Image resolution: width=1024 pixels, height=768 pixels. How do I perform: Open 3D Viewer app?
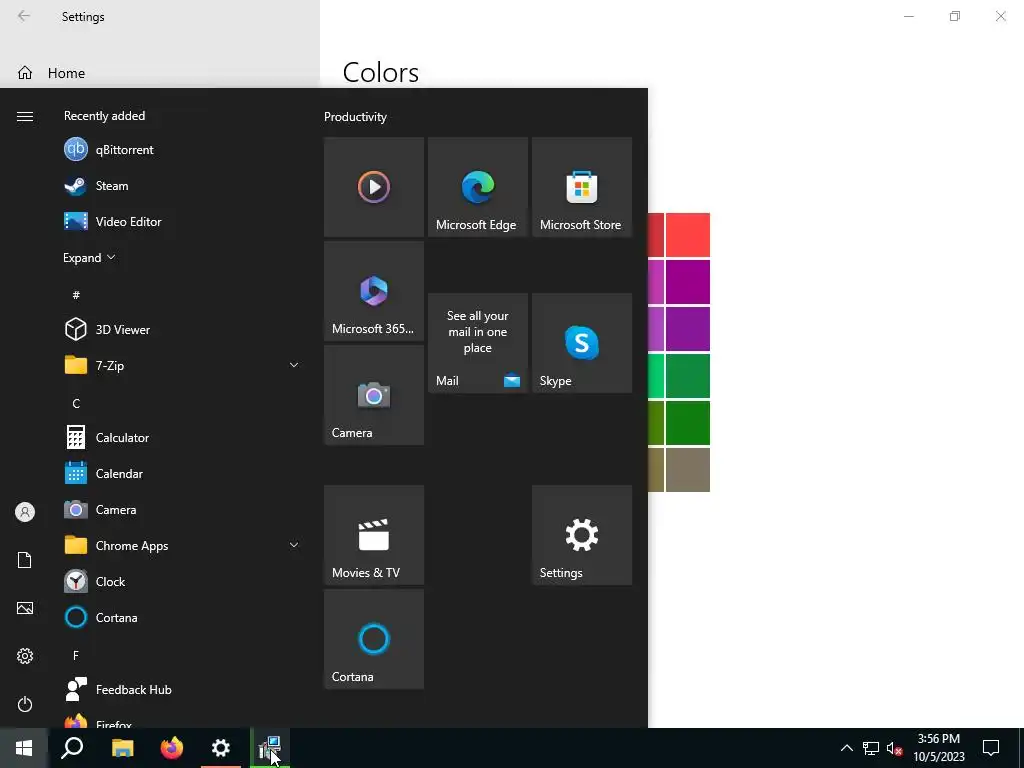point(182,330)
